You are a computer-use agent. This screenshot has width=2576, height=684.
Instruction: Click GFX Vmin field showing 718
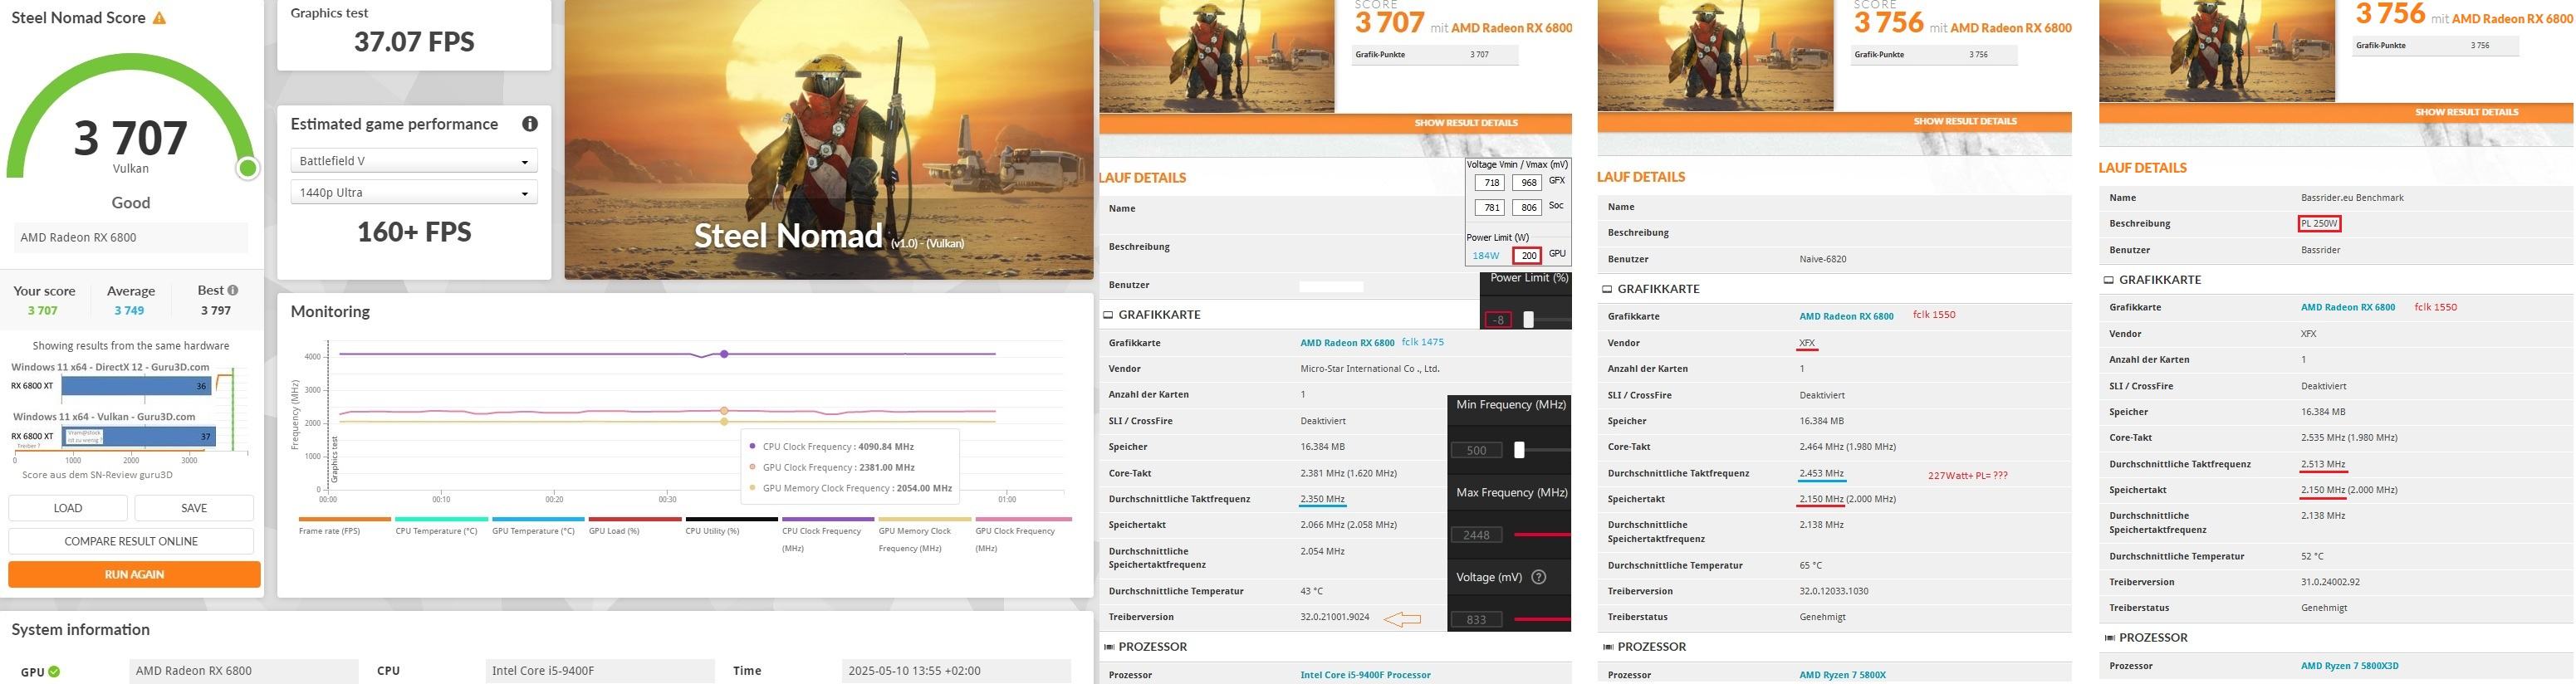click(1489, 183)
